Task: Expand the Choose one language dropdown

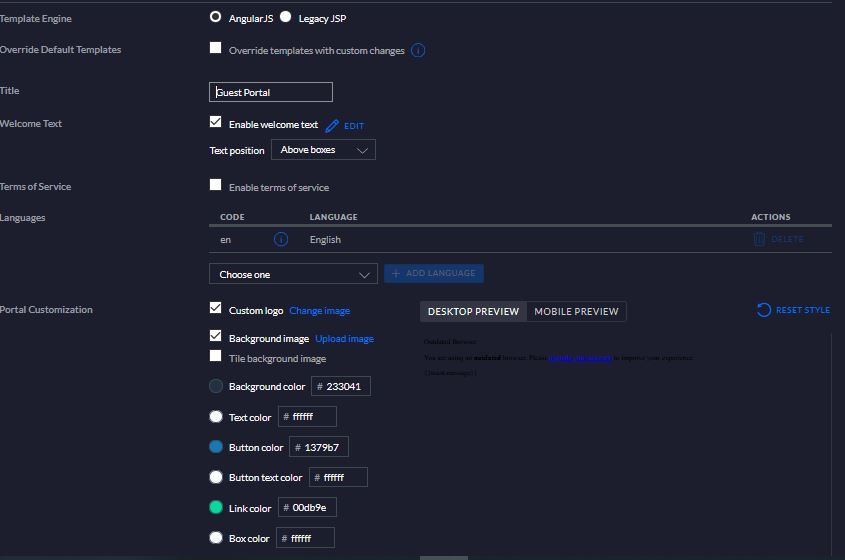Action: (x=293, y=274)
